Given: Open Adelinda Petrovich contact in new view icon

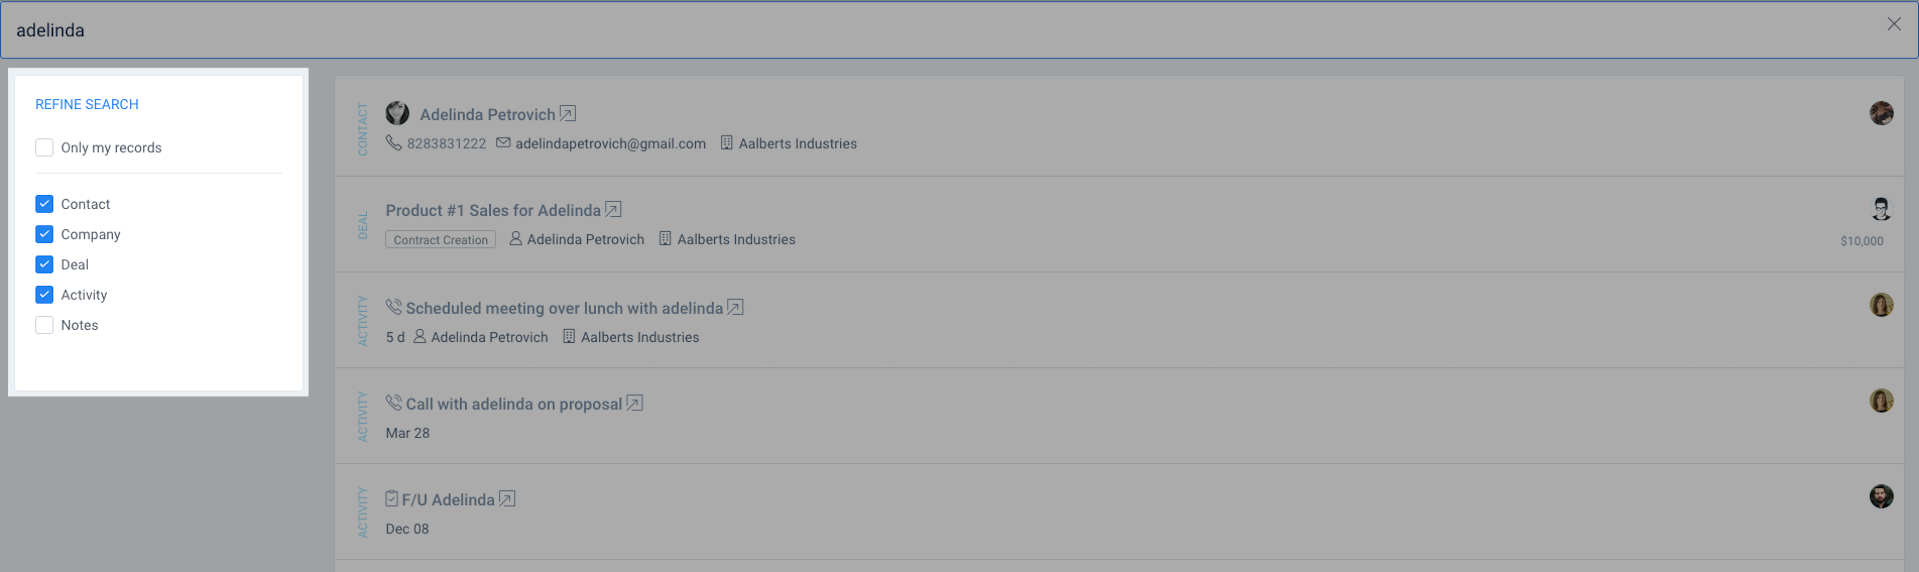Looking at the screenshot, I should click(568, 114).
